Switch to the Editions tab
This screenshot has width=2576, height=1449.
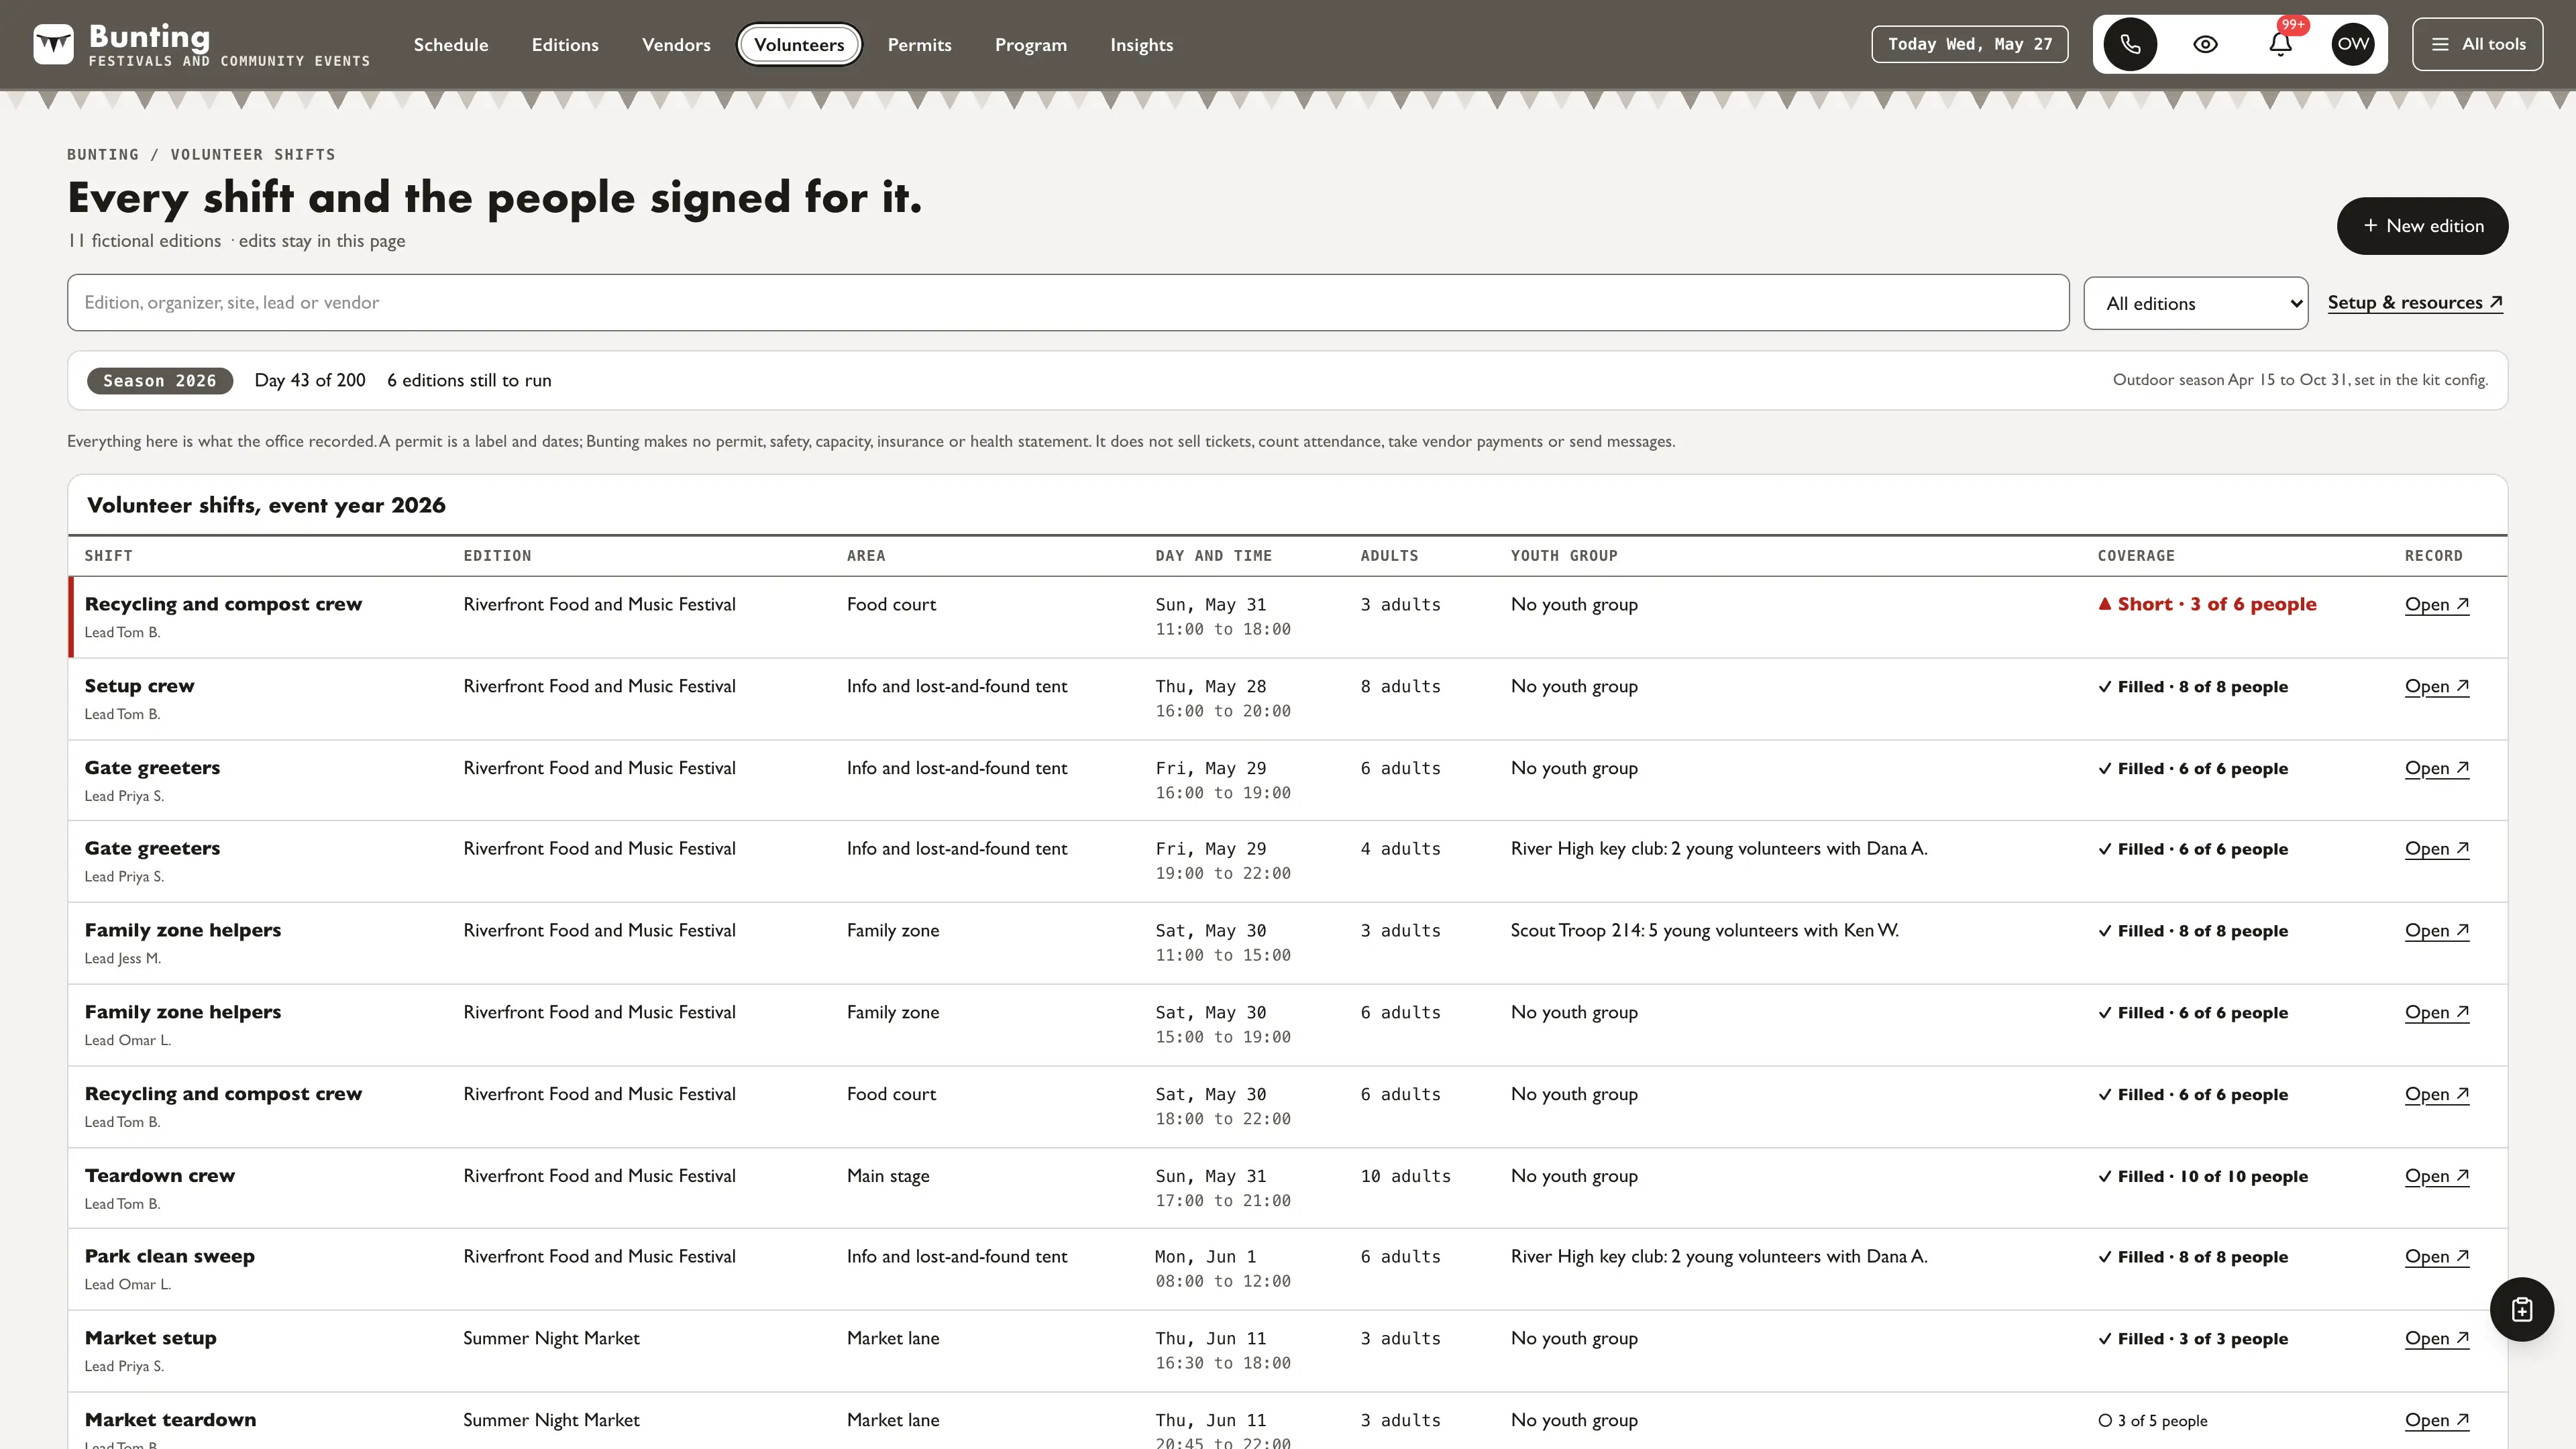click(x=565, y=45)
